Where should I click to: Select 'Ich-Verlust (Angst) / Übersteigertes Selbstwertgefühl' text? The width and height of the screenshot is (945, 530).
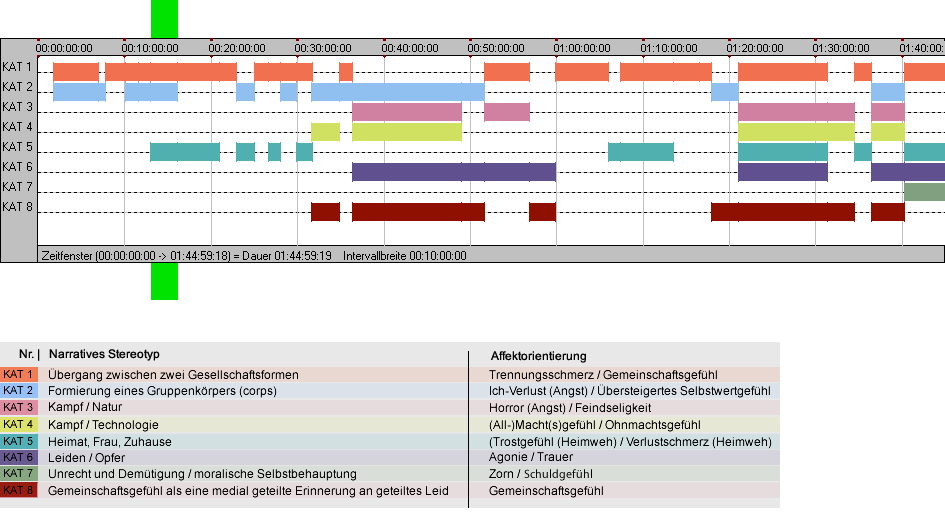point(630,391)
